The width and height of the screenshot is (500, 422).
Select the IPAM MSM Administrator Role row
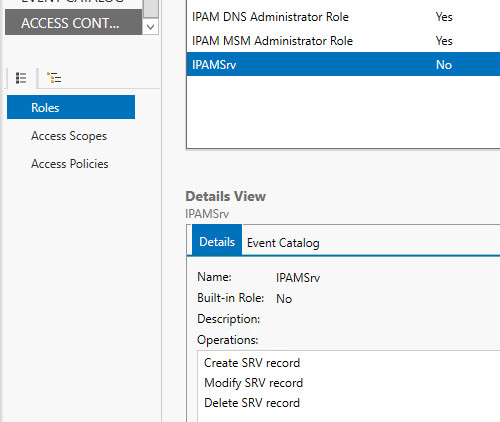[x=343, y=41]
